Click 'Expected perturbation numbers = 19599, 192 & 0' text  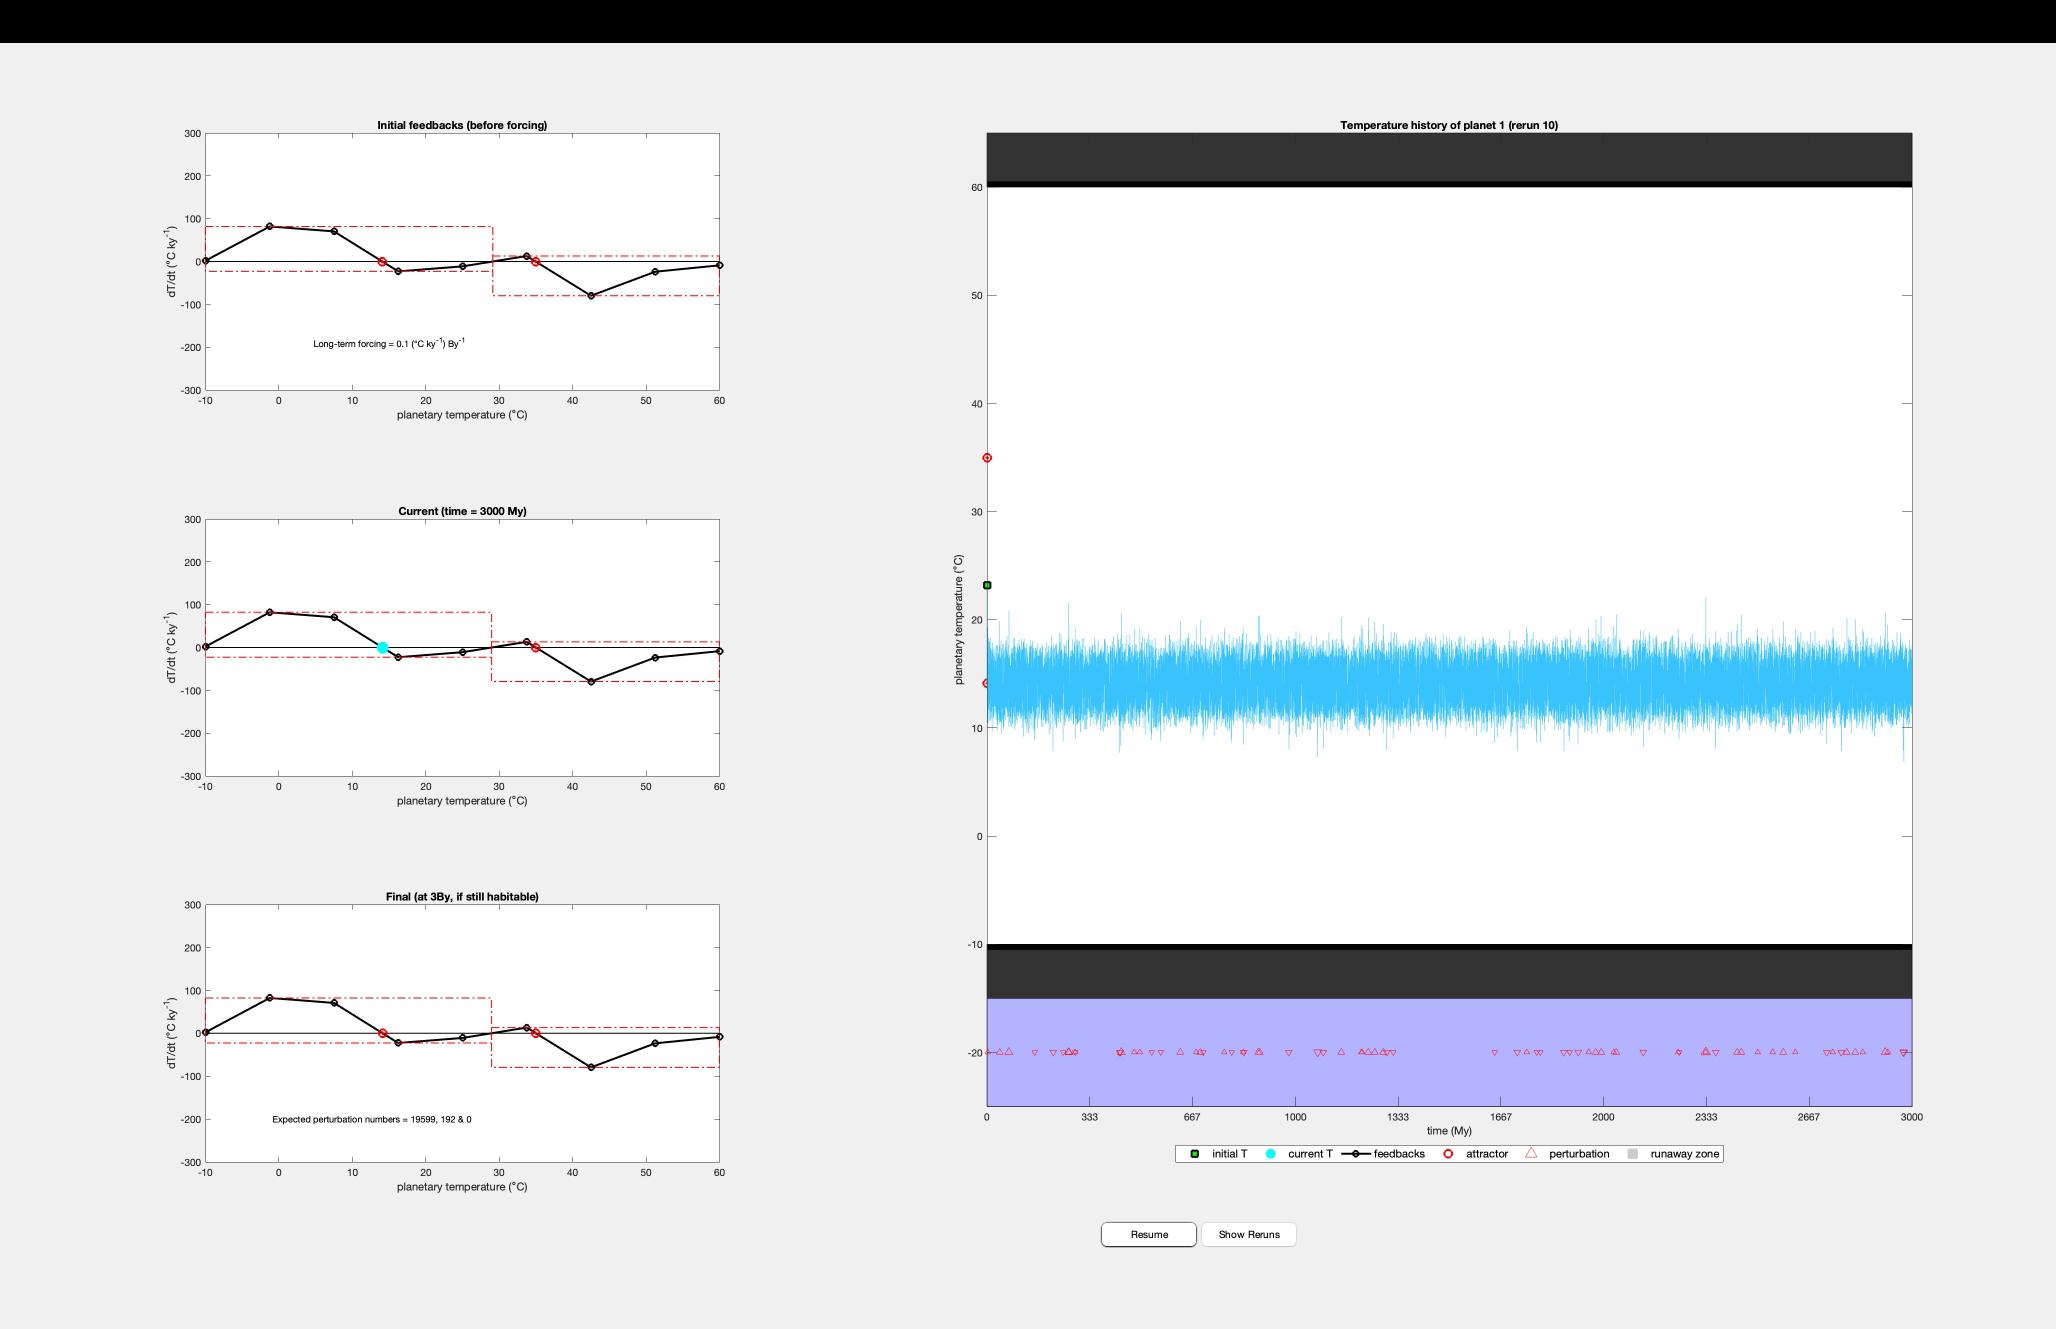point(372,1119)
